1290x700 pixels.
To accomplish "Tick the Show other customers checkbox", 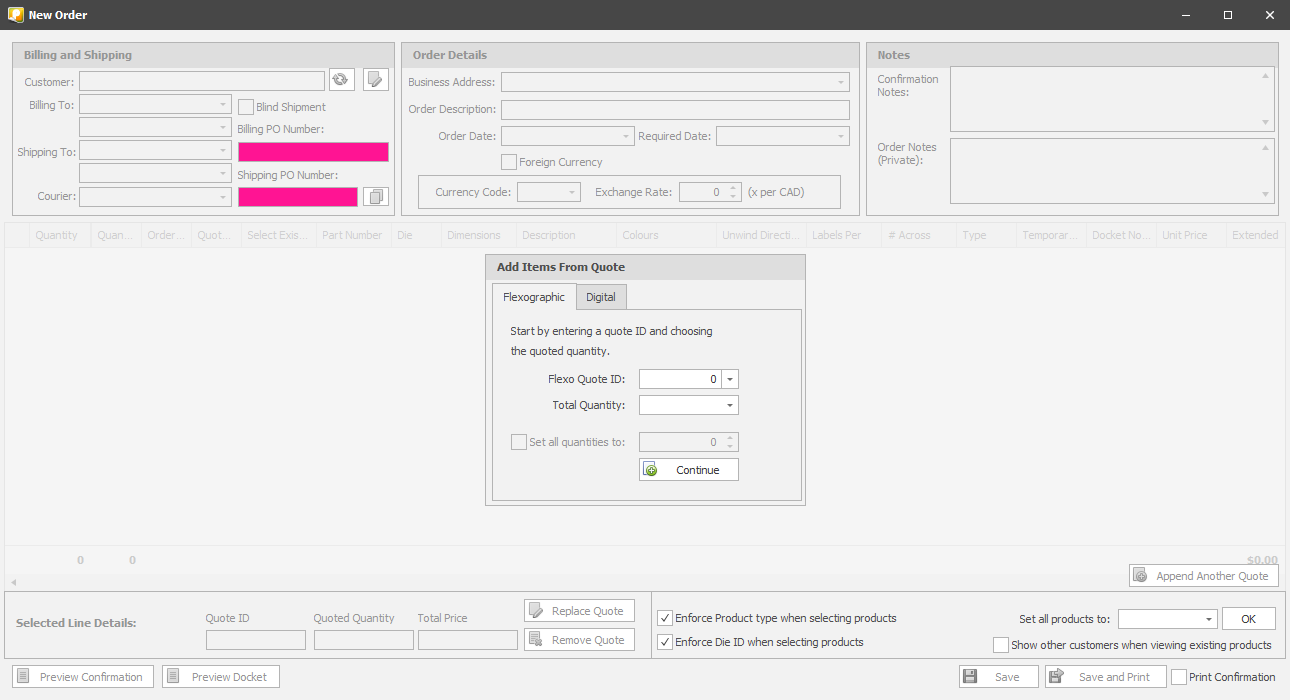I will click(1001, 645).
